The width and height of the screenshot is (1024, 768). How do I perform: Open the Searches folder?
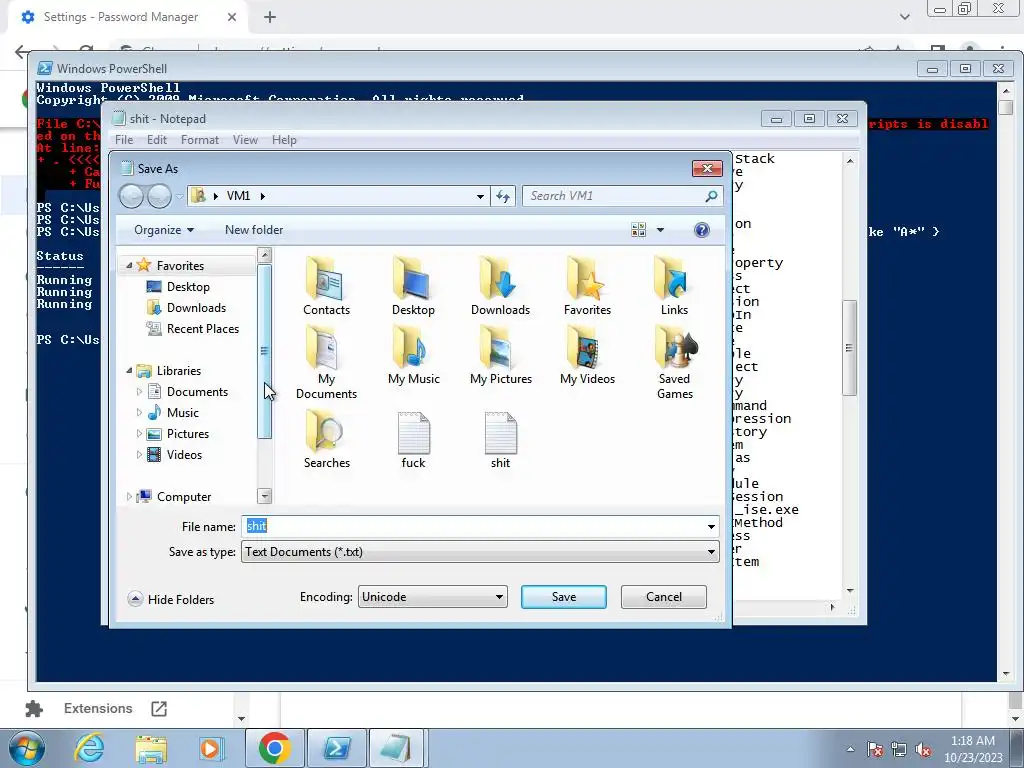click(x=327, y=439)
